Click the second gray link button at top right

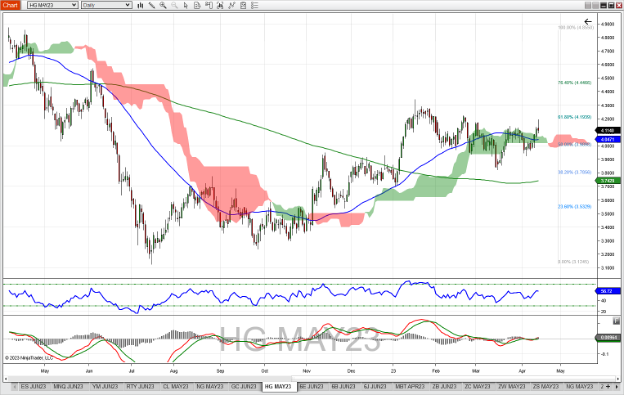596,5
